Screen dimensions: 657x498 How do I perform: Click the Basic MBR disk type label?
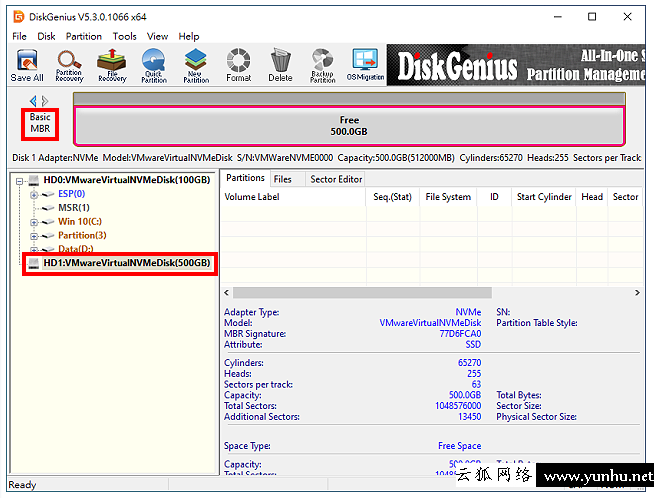(40, 123)
